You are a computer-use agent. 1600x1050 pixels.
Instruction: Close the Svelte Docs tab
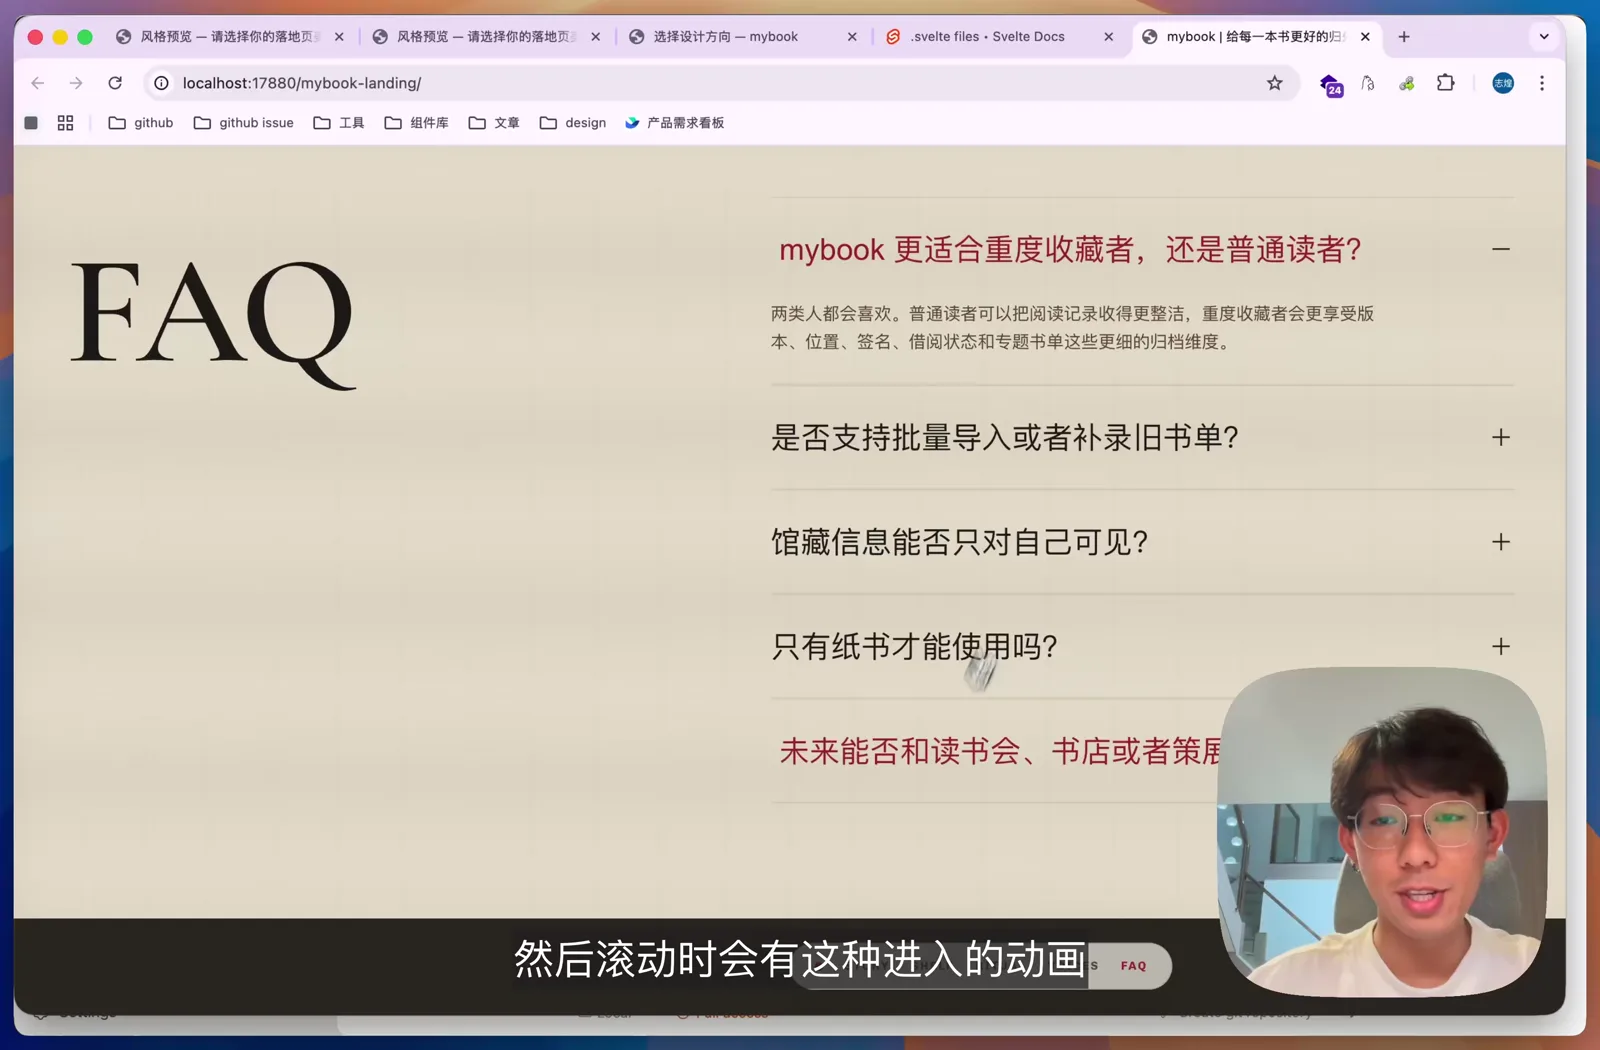click(1108, 37)
